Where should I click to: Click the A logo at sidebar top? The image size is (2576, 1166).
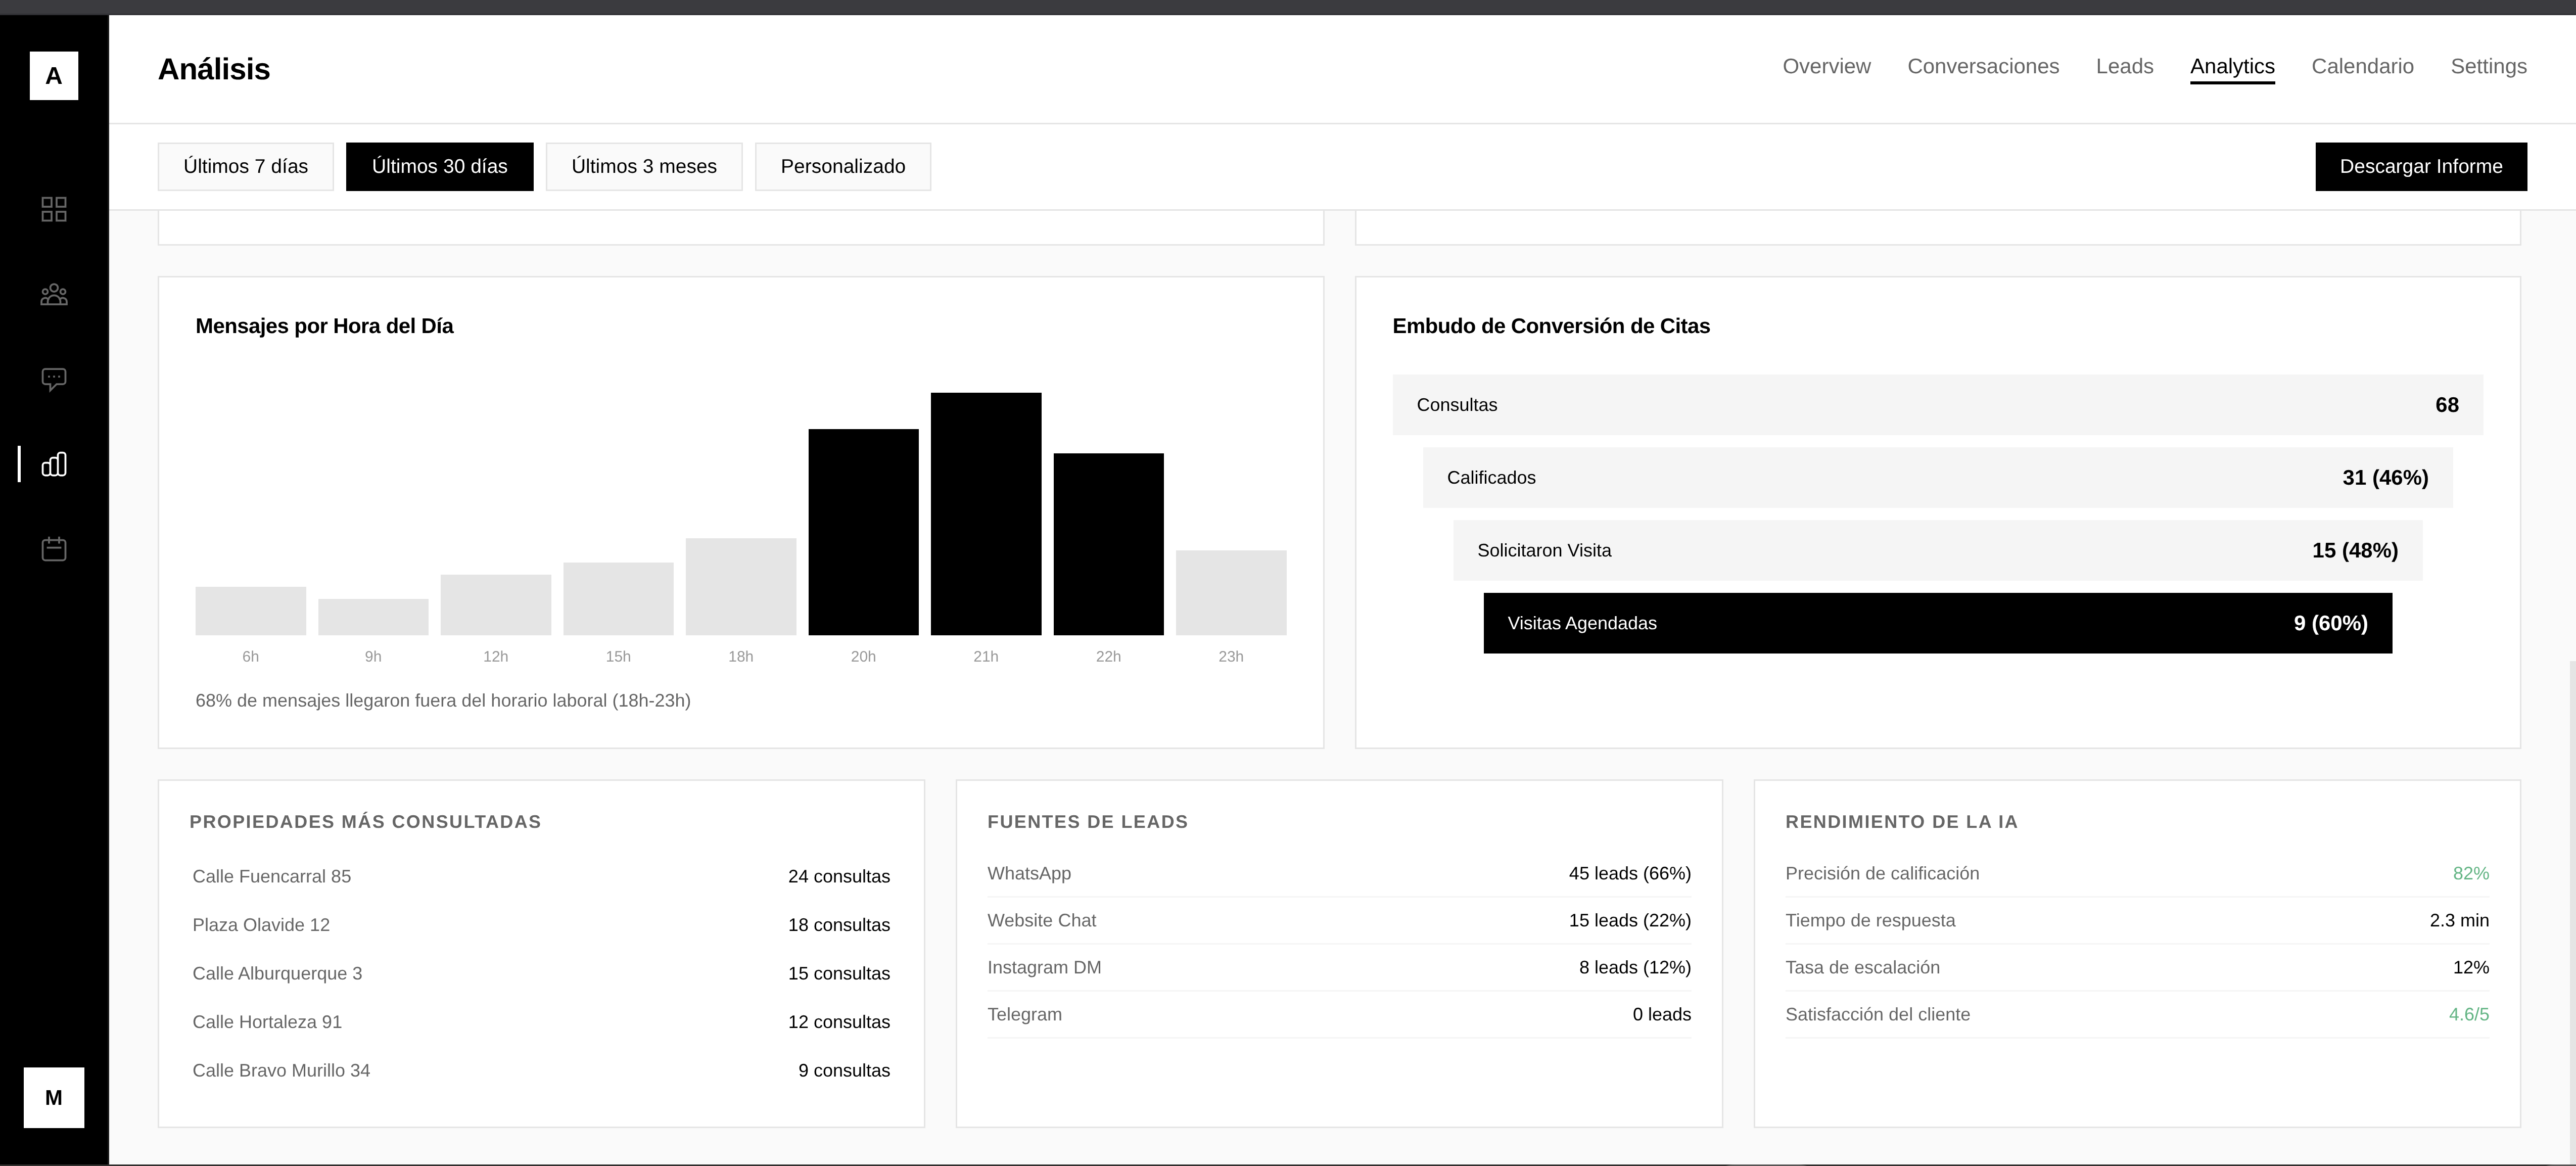coord(54,75)
